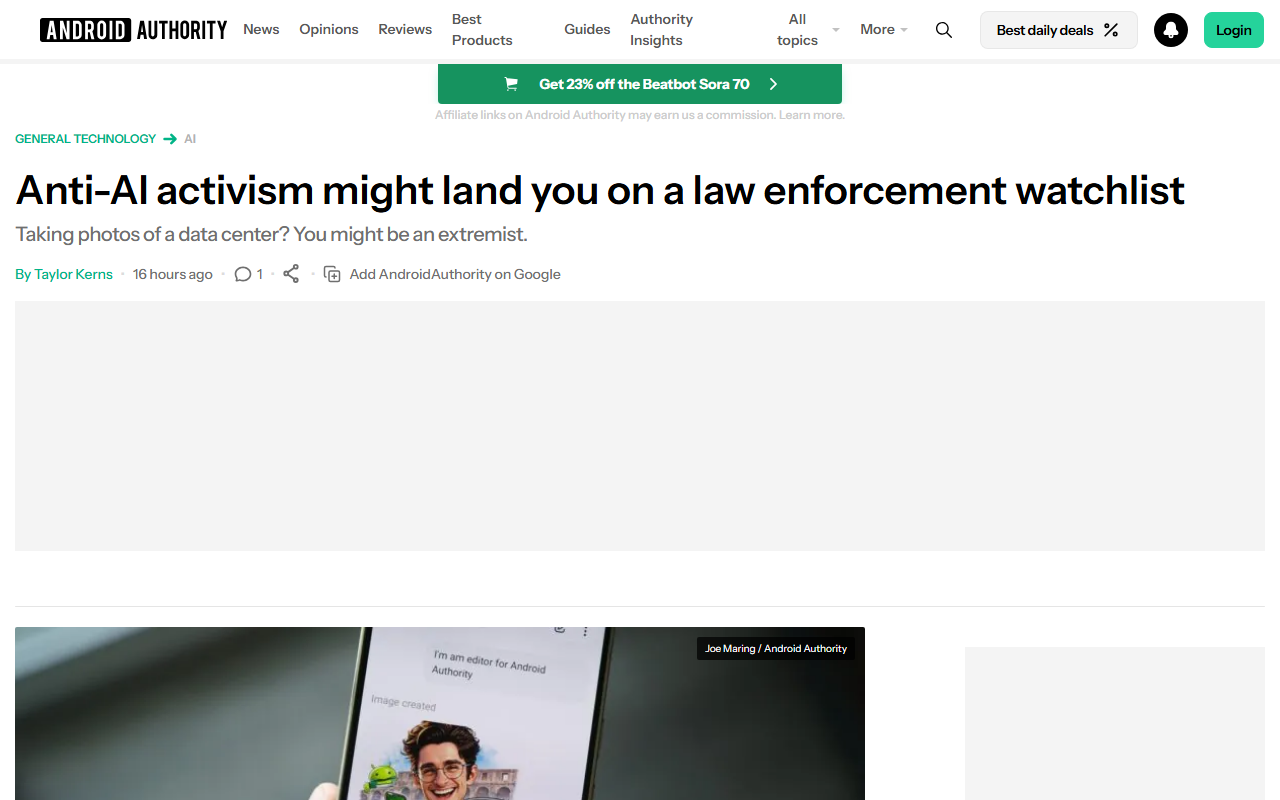Image resolution: width=1280 pixels, height=800 pixels.
Task: Click the '16 hours ago' timestamp
Action: point(173,274)
